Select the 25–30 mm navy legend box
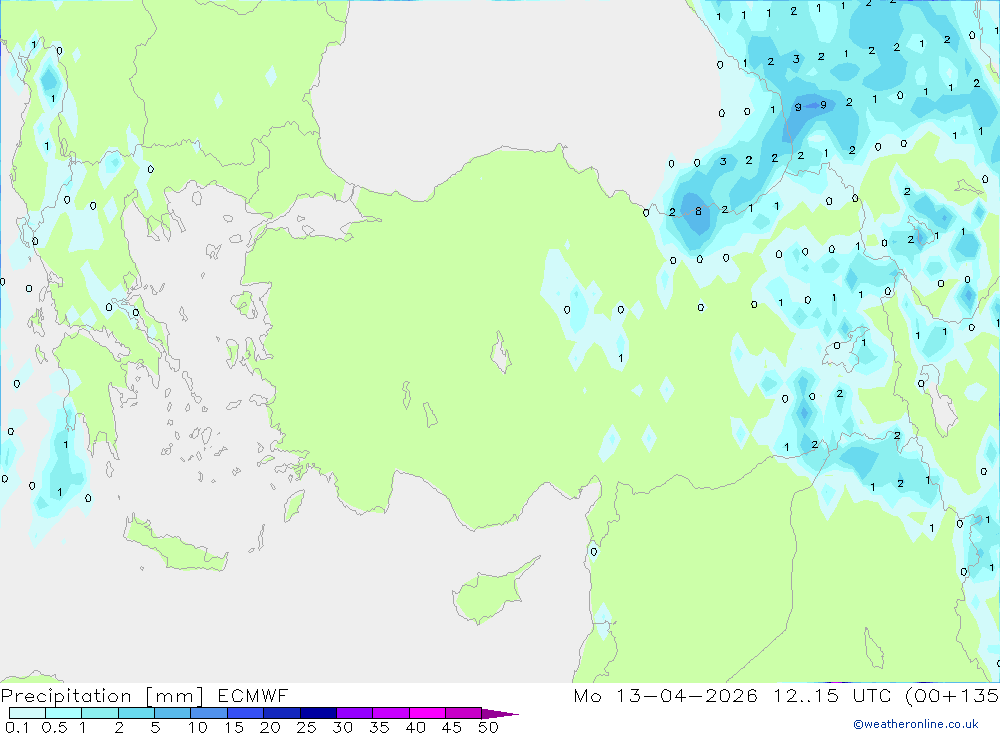Viewport: 1000px width, 733px height. [318, 713]
